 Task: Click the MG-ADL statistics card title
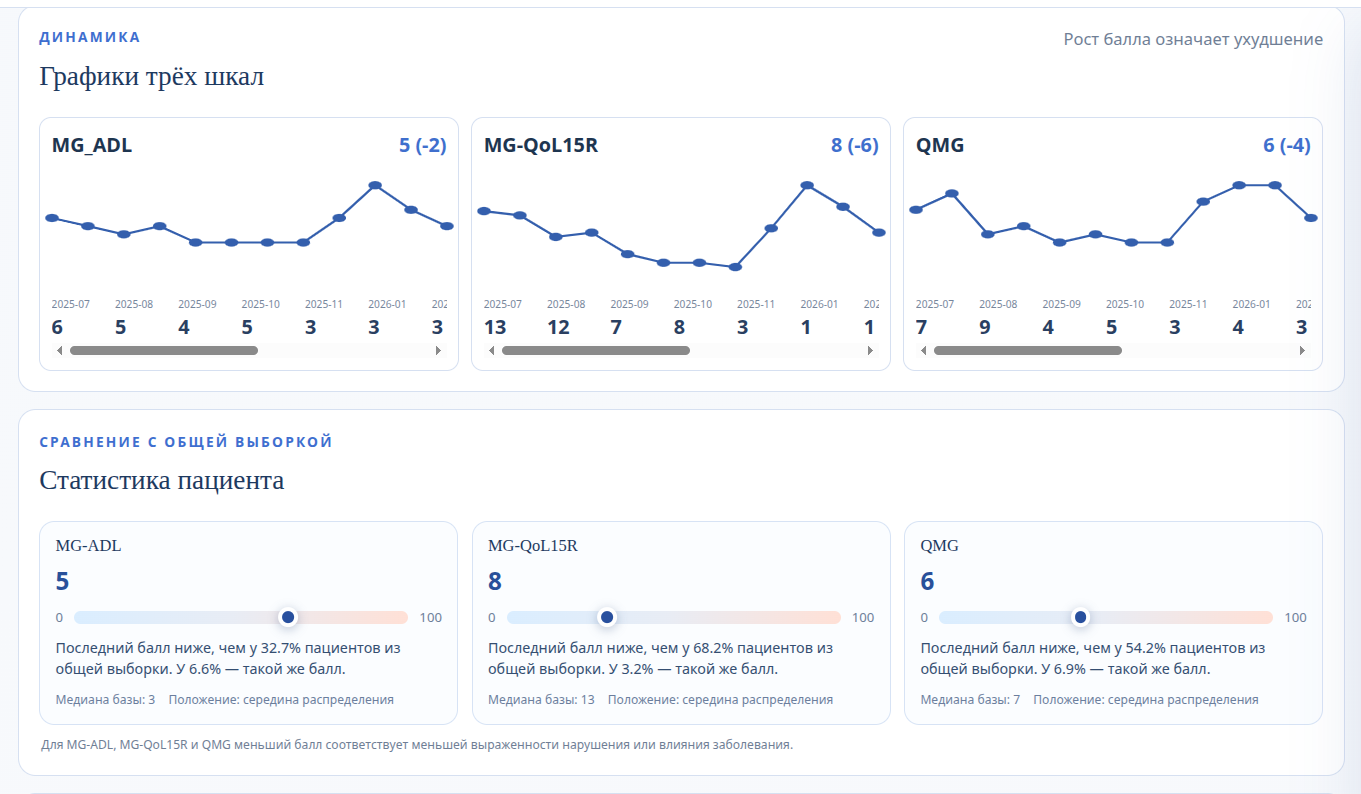tap(89, 546)
